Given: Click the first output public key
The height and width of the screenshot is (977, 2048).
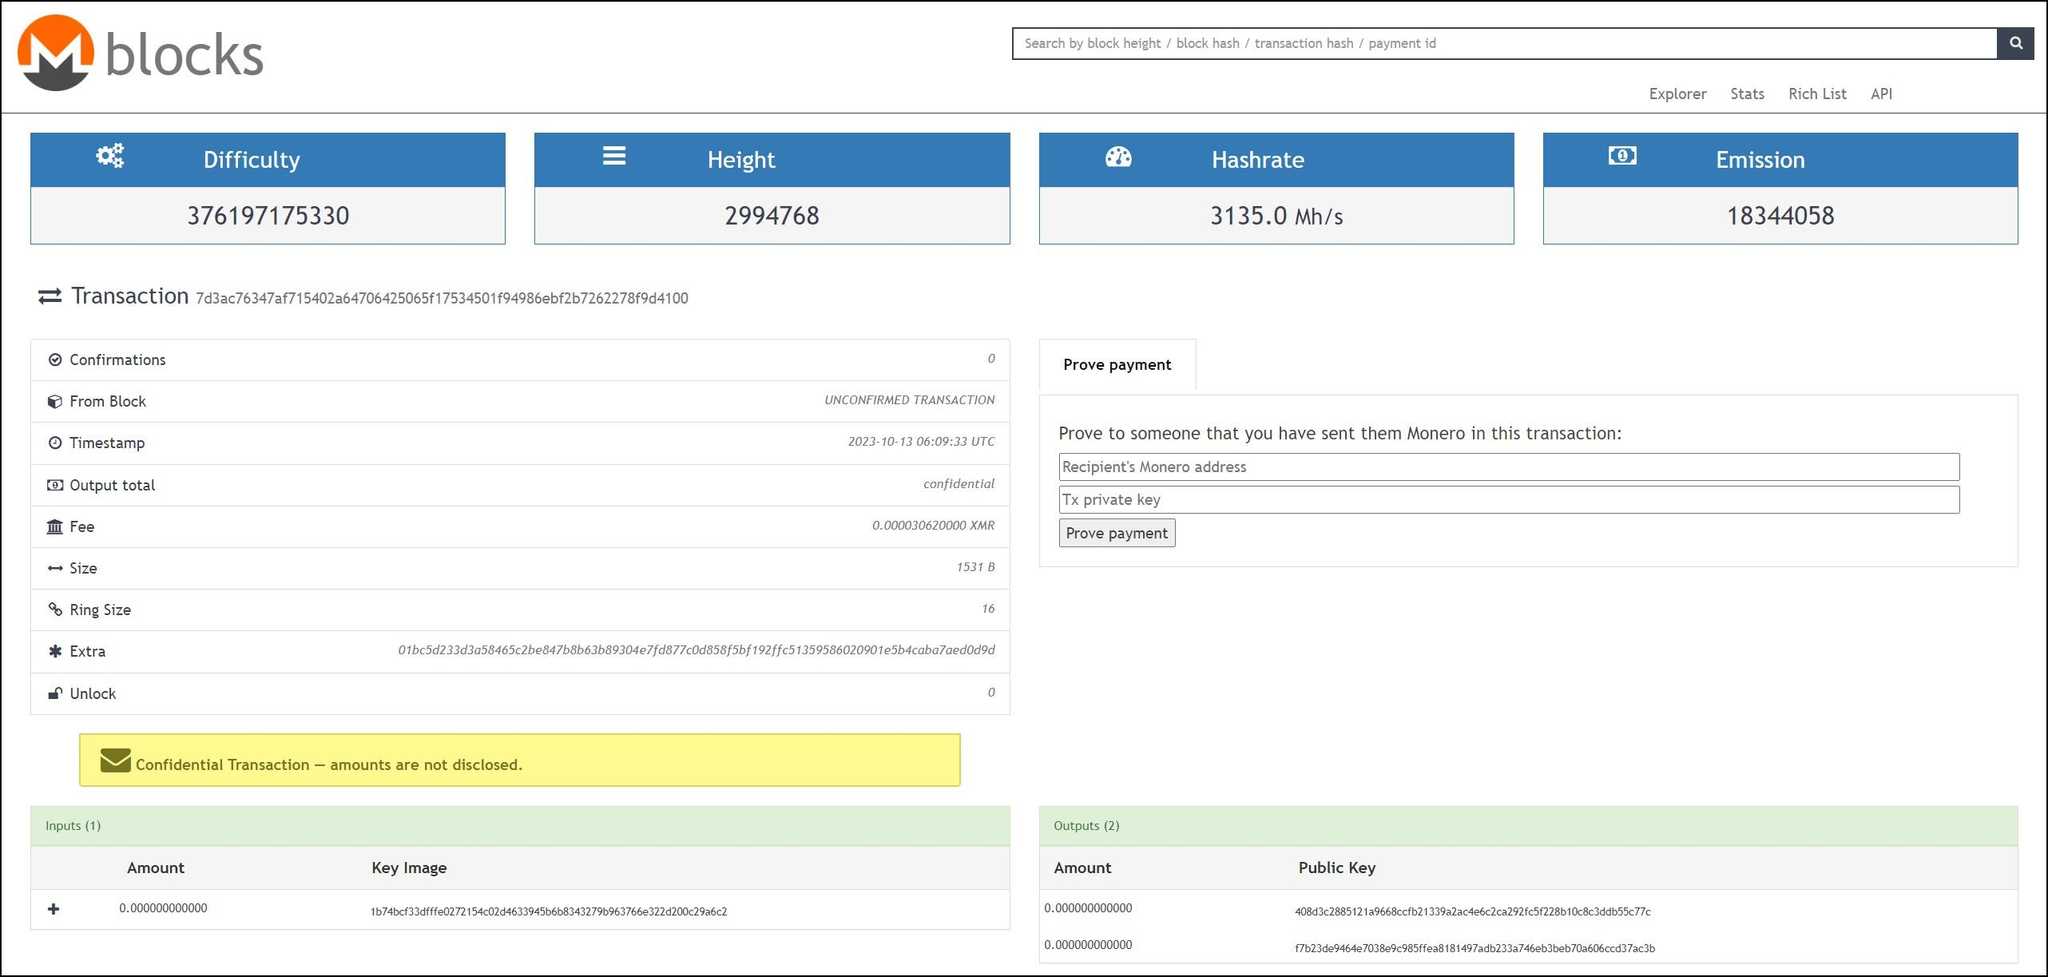Looking at the screenshot, I should tap(1472, 912).
